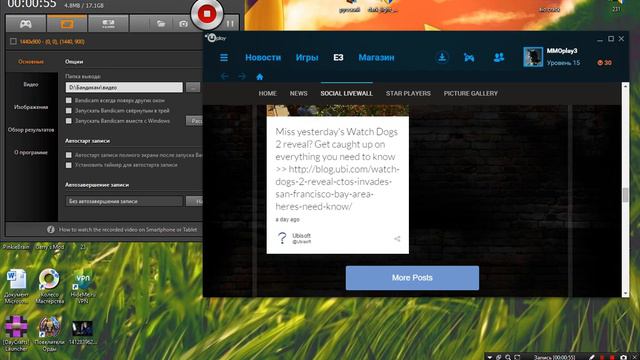The image size is (640, 360).
Task: Switch to STAR PLAYERS sub-tab
Action: [408, 93]
